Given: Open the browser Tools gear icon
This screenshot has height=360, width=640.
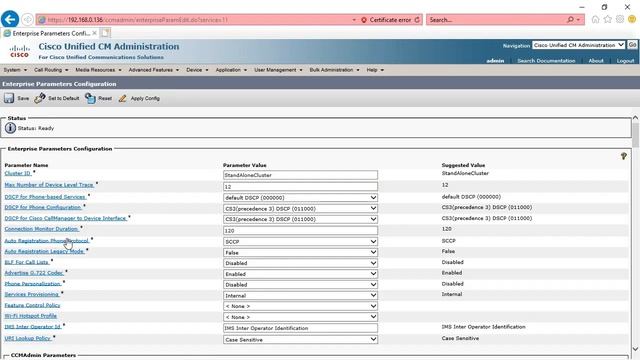Looking at the screenshot, I should [620, 19].
